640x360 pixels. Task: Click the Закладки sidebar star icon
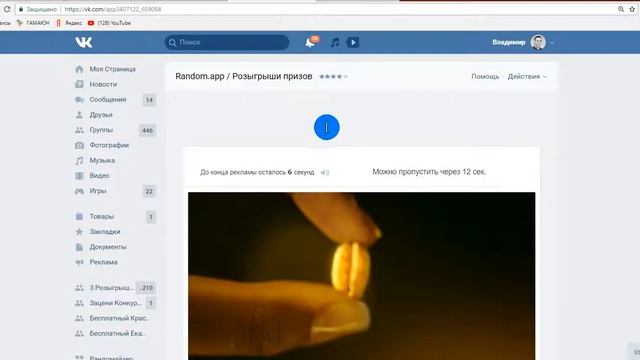click(x=79, y=231)
